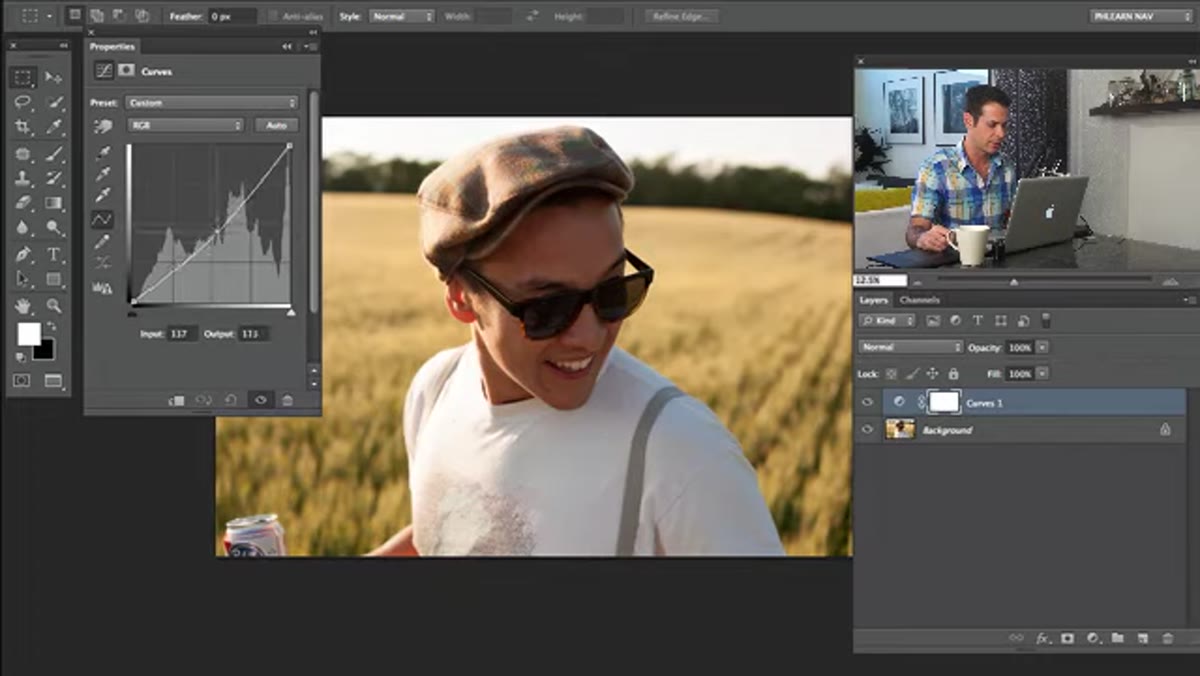This screenshot has height=676, width=1200.
Task: Select the Blur tool
Action: coord(23,228)
